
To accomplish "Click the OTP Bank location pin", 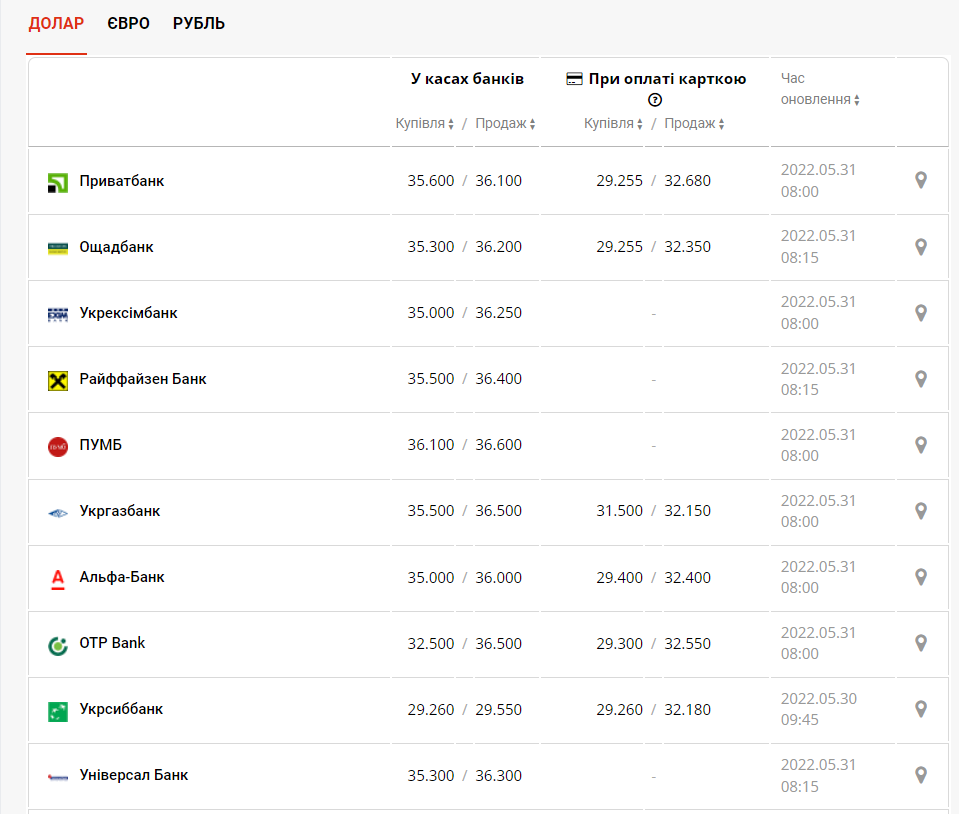I will pos(921,643).
